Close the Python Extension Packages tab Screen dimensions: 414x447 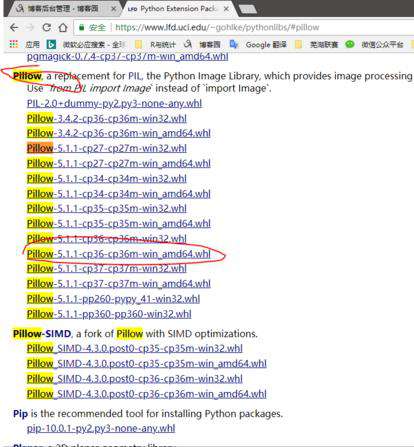[226, 9]
